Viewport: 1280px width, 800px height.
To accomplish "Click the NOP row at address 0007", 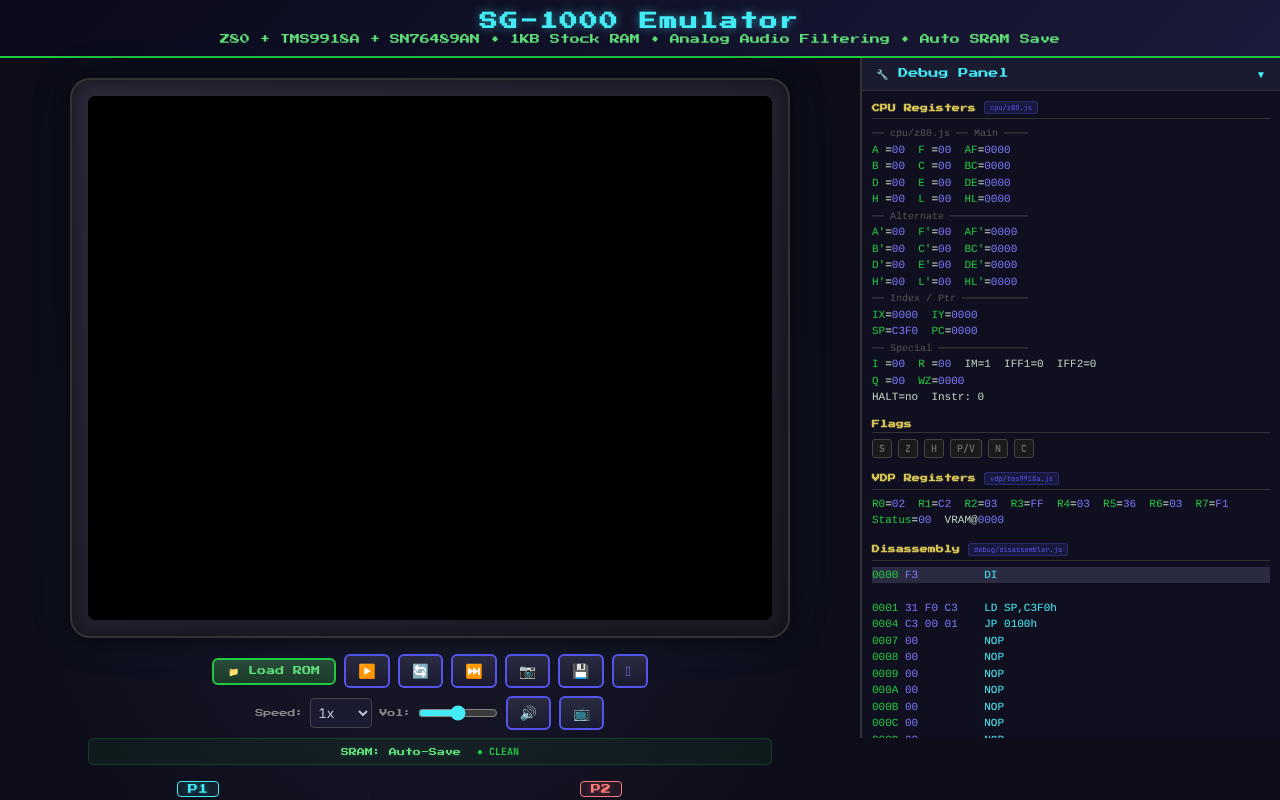I will pyautogui.click(x=1071, y=641).
